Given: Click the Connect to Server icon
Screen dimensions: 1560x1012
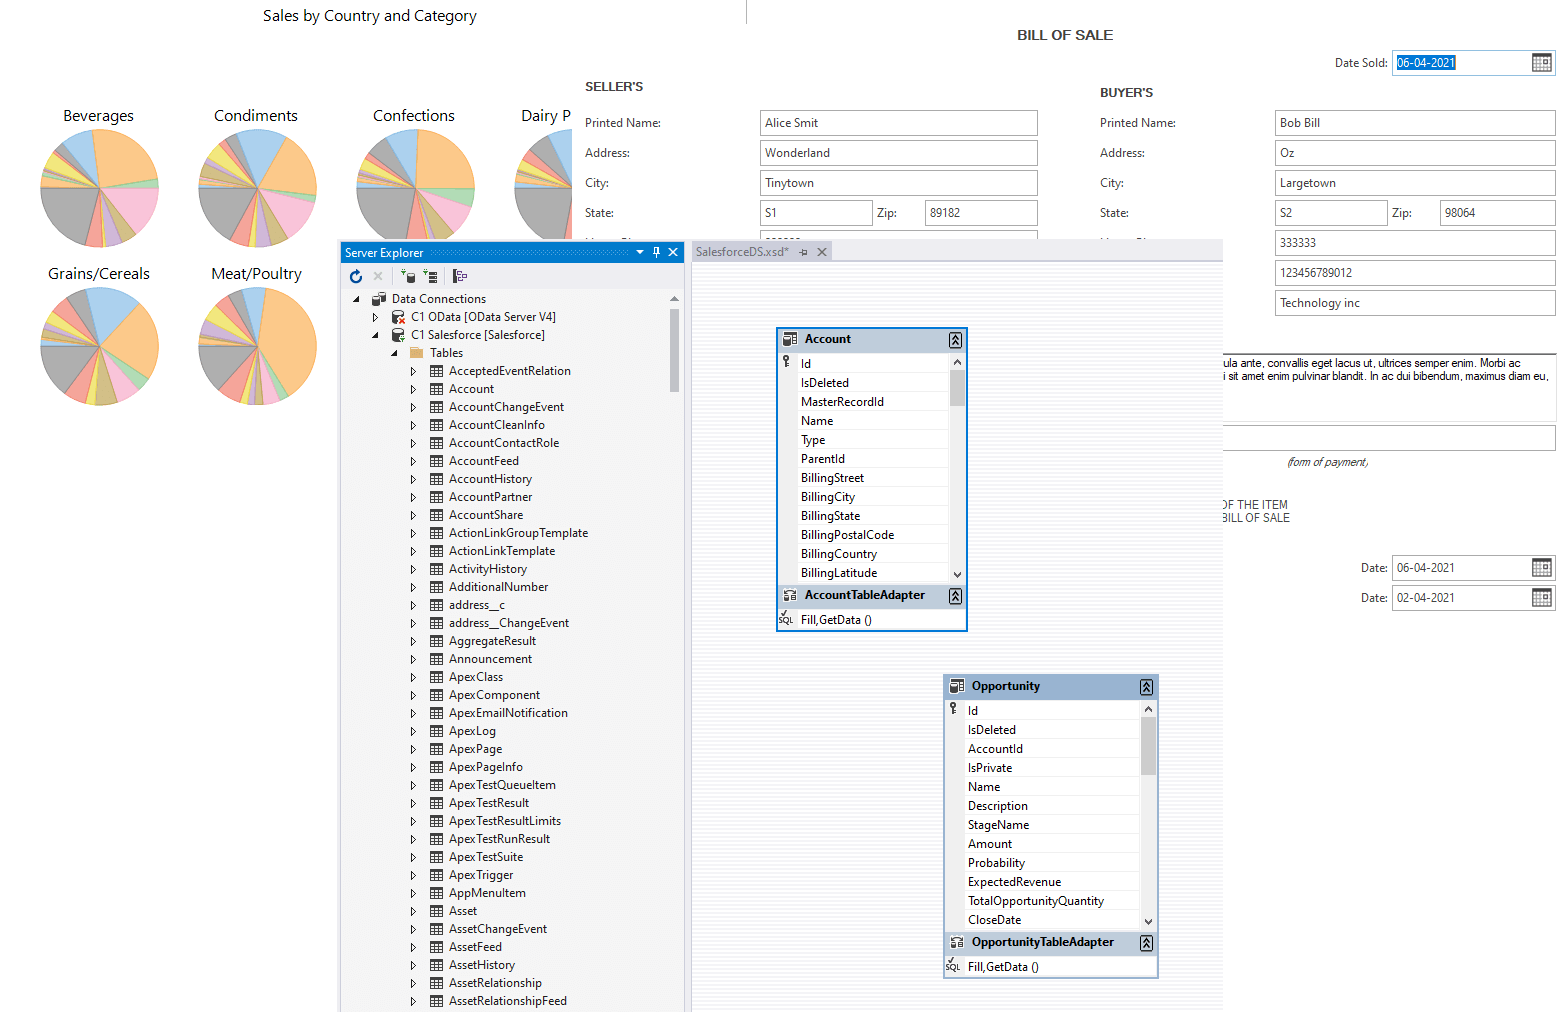Looking at the screenshot, I should (x=431, y=276).
